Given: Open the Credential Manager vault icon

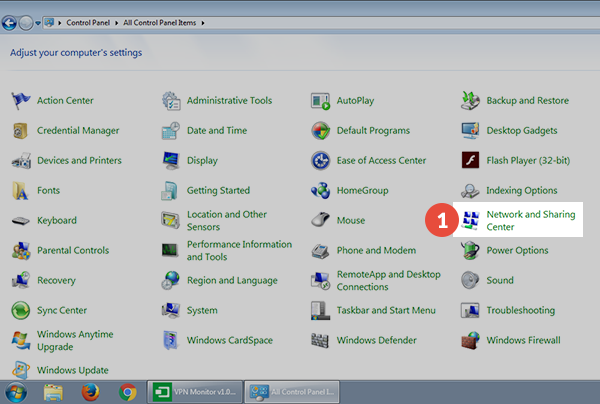Looking at the screenshot, I should point(20,131).
